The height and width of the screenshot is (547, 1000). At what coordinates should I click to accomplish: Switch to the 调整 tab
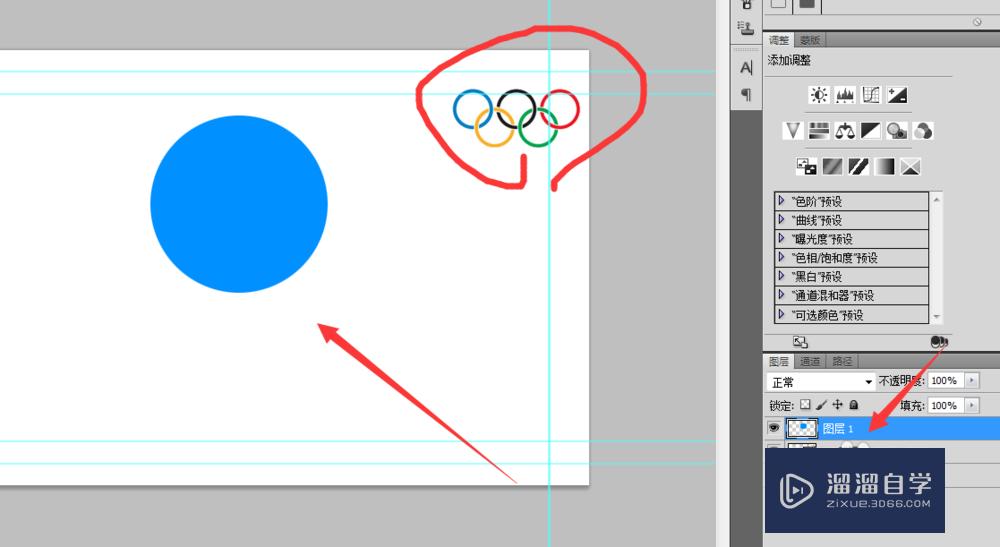pos(779,40)
